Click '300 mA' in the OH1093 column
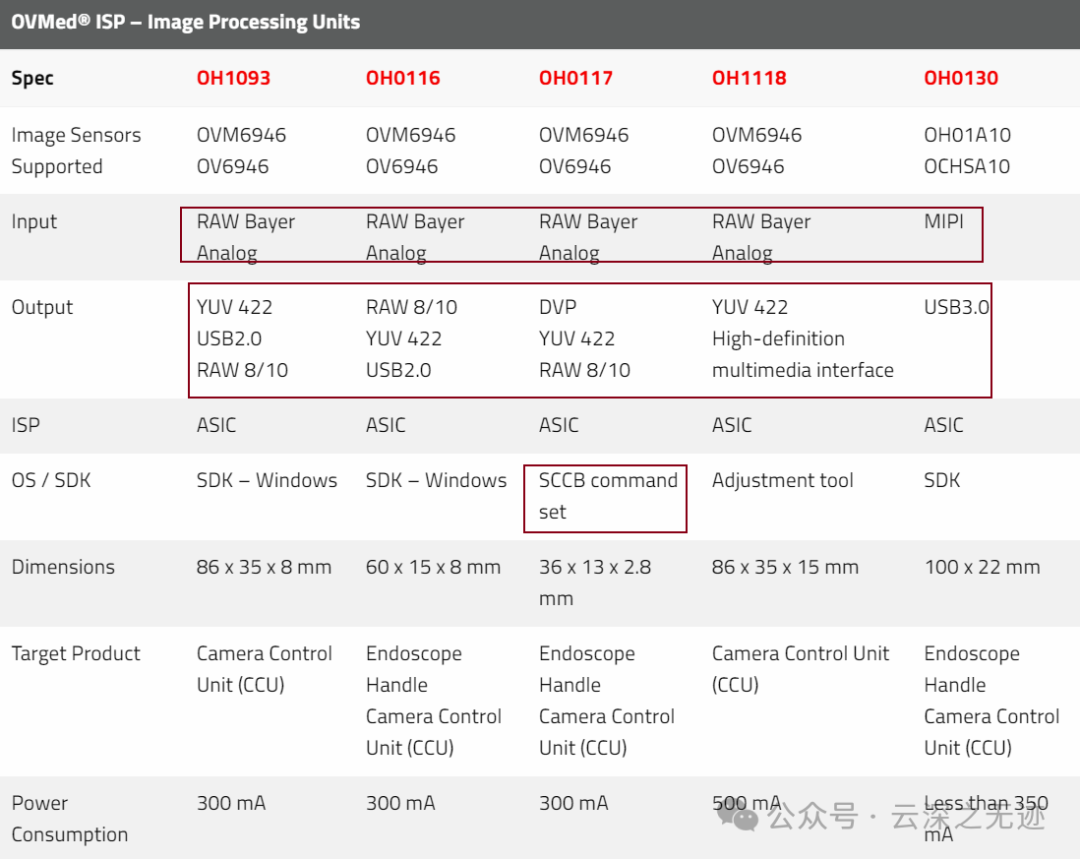Image resolution: width=1080 pixels, height=859 pixels. click(x=231, y=803)
